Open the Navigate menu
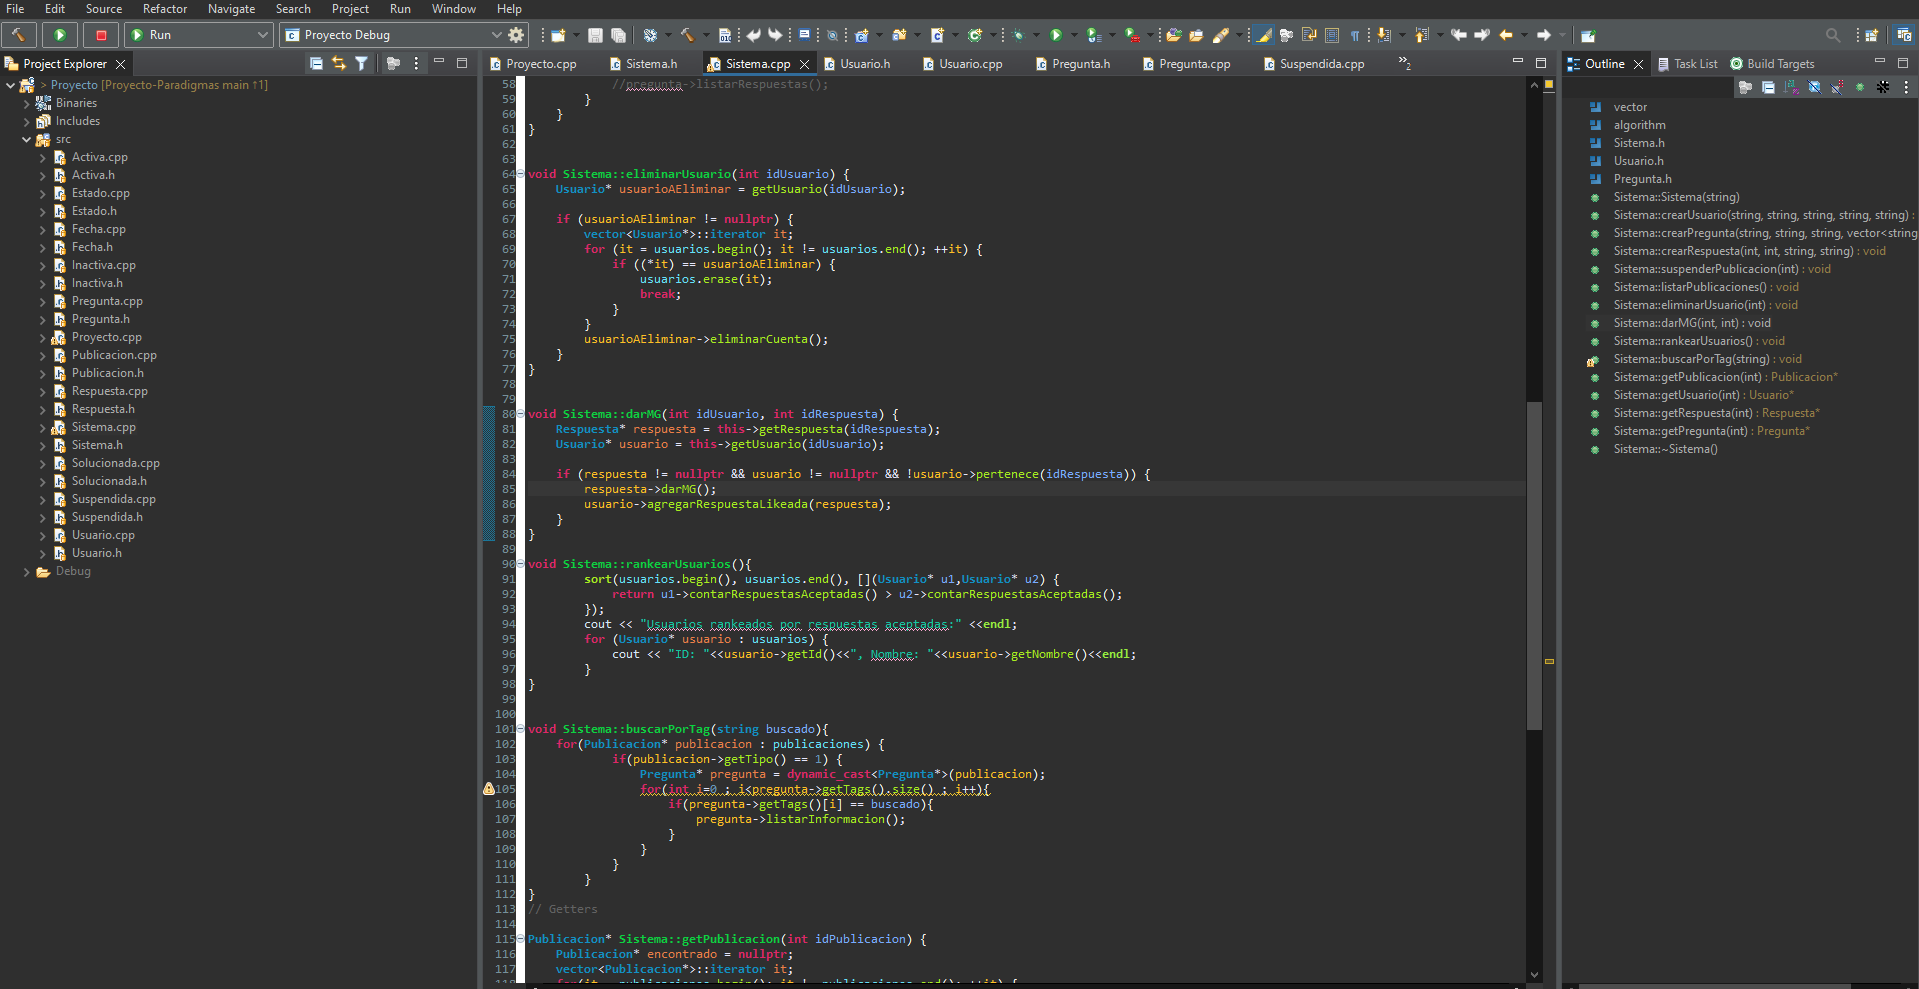Viewport: 1919px width, 989px height. [x=231, y=9]
